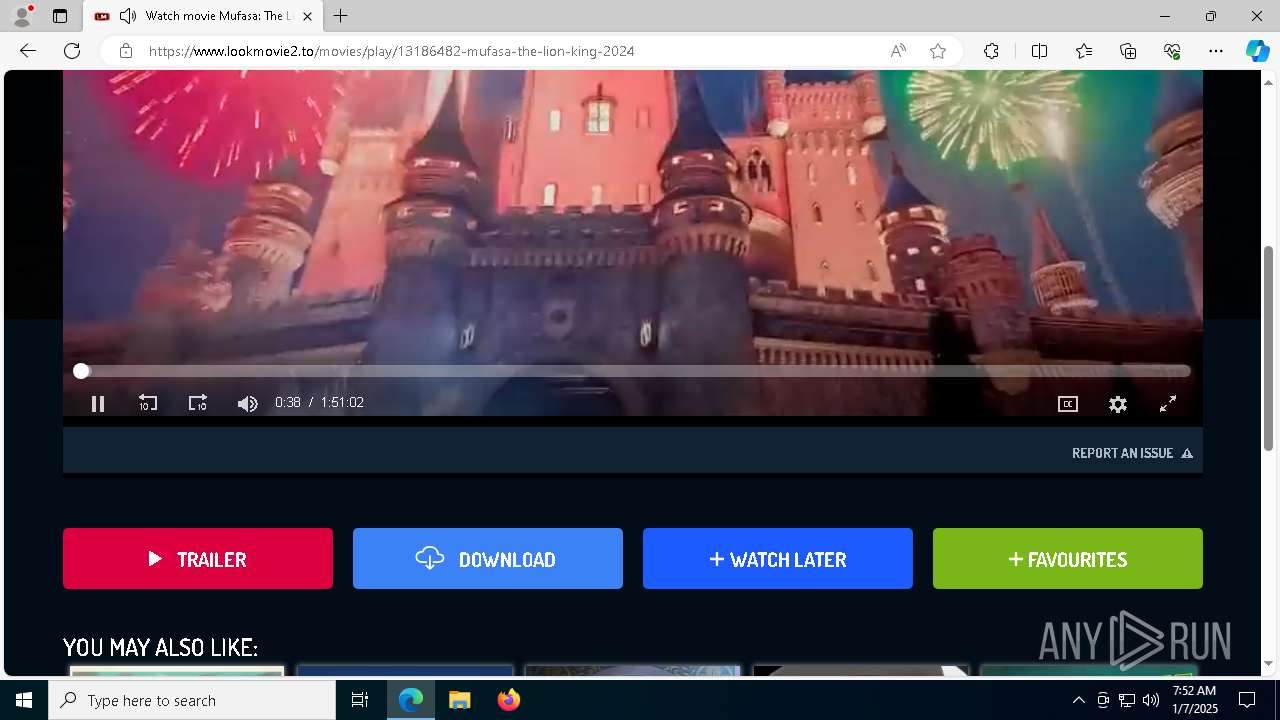
Task: Go back in the browser
Action: pyautogui.click(x=28, y=51)
